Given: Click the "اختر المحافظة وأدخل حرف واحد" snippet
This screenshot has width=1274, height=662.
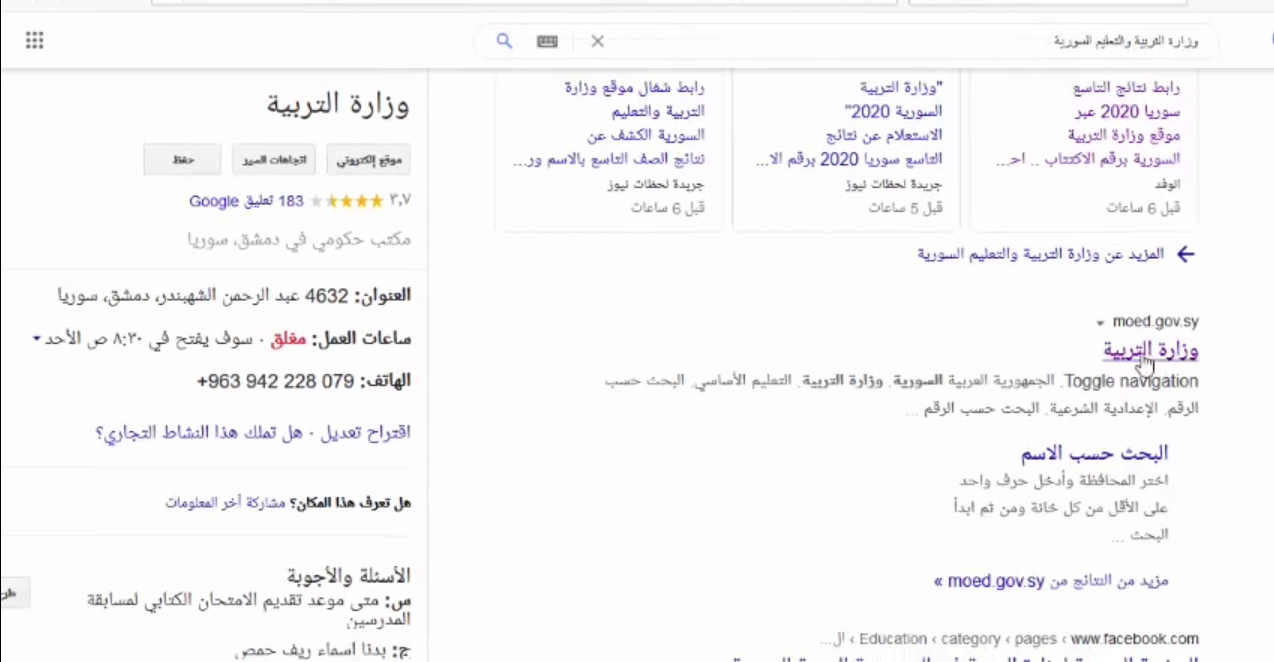Looking at the screenshot, I should pos(1063,481).
